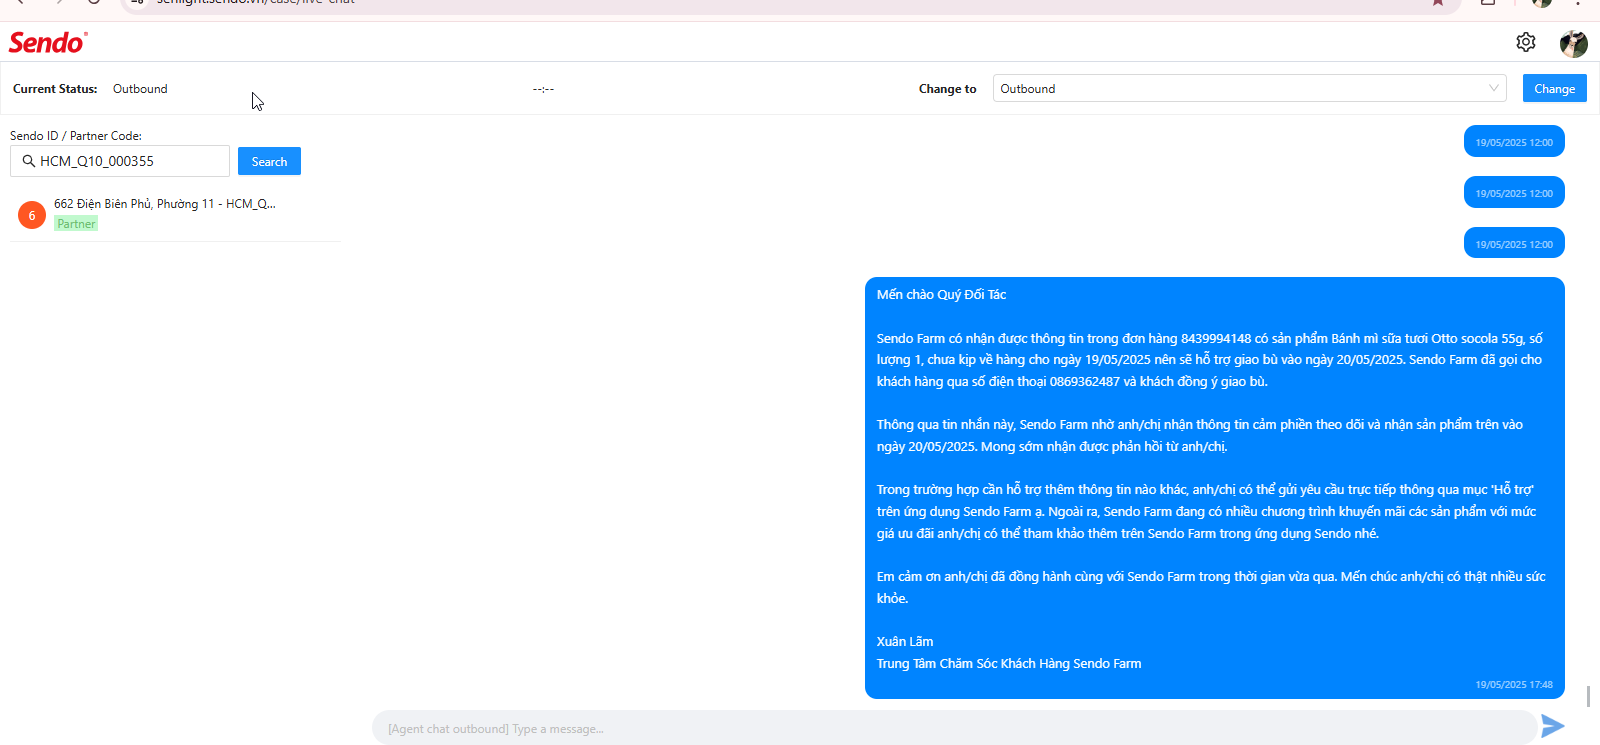The width and height of the screenshot is (1600, 745).
Task: Click the chat scrollbar handle
Action: point(1588,696)
